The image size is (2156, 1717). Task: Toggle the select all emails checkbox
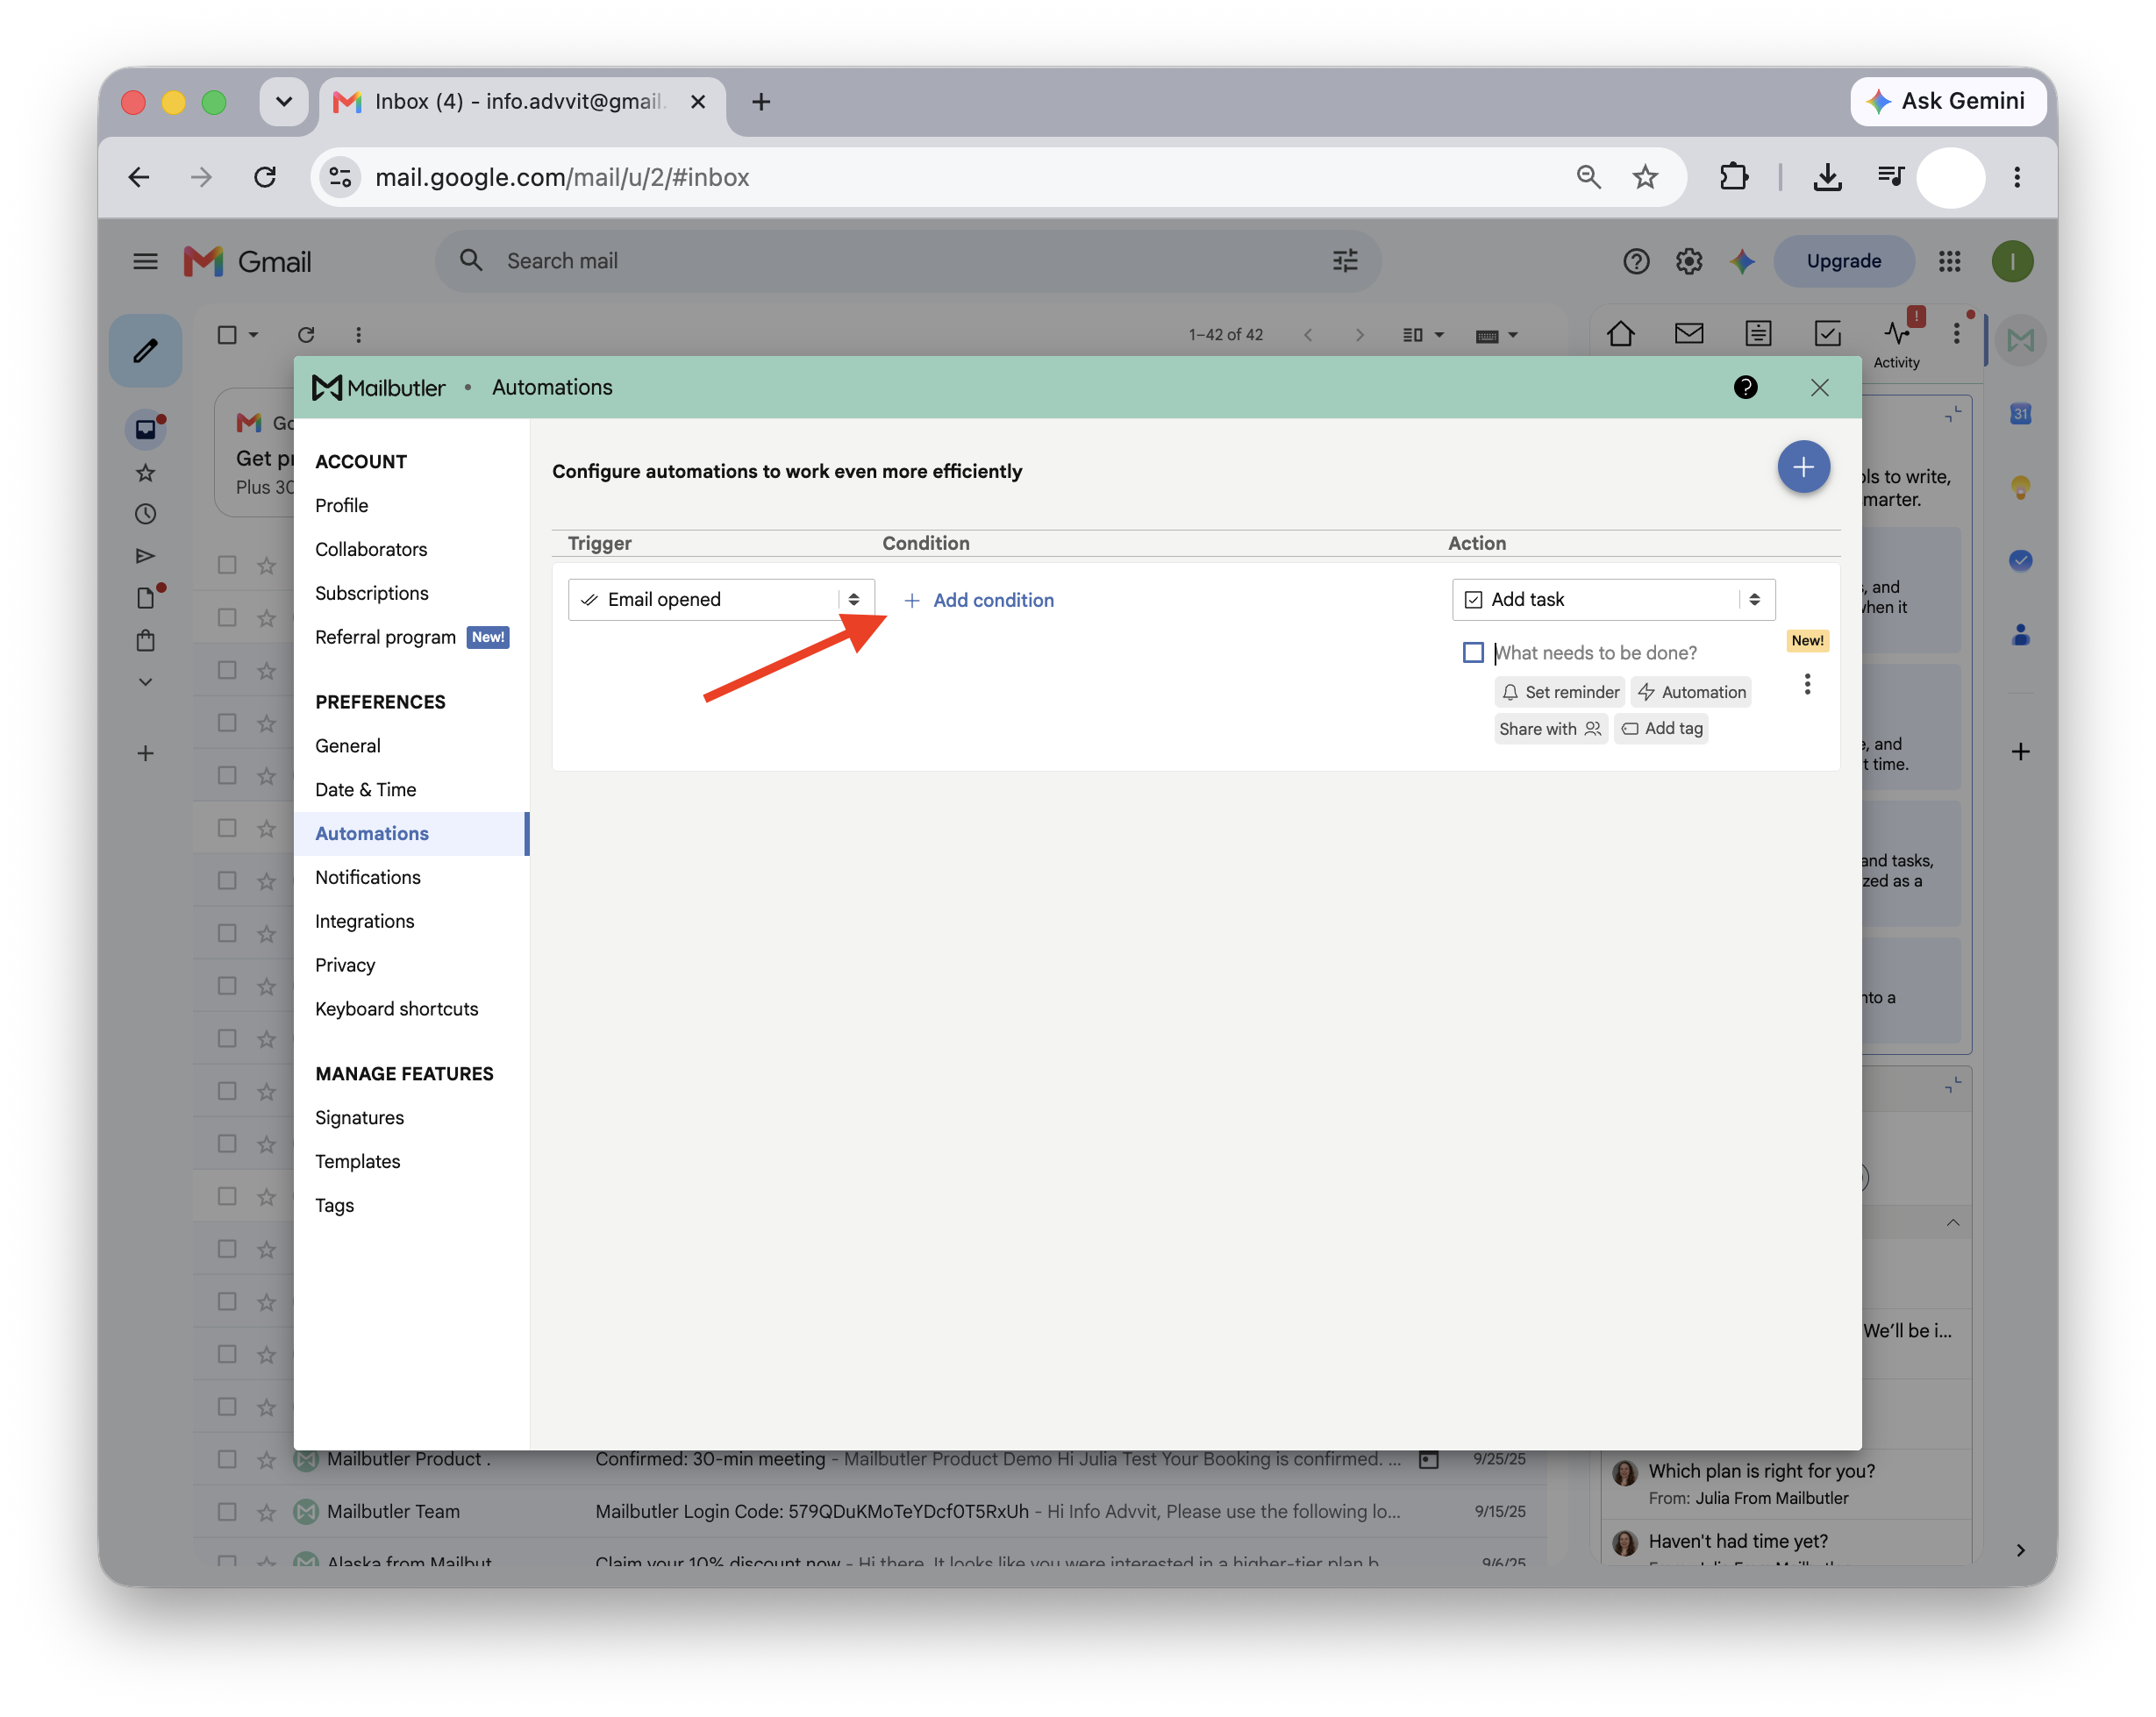click(227, 334)
